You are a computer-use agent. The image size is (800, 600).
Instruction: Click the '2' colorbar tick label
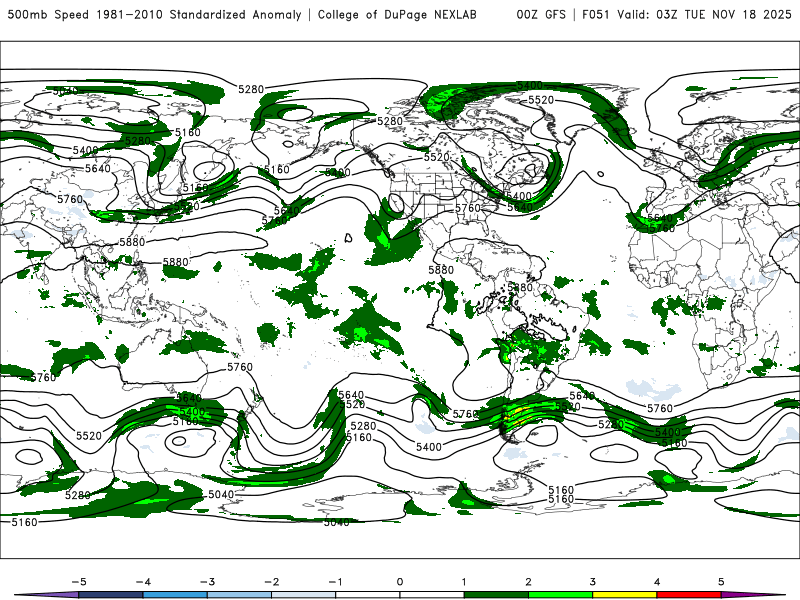coord(529,582)
